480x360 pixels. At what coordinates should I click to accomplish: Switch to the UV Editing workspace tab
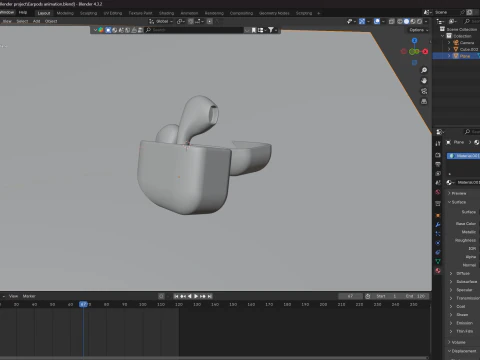pyautogui.click(x=113, y=13)
